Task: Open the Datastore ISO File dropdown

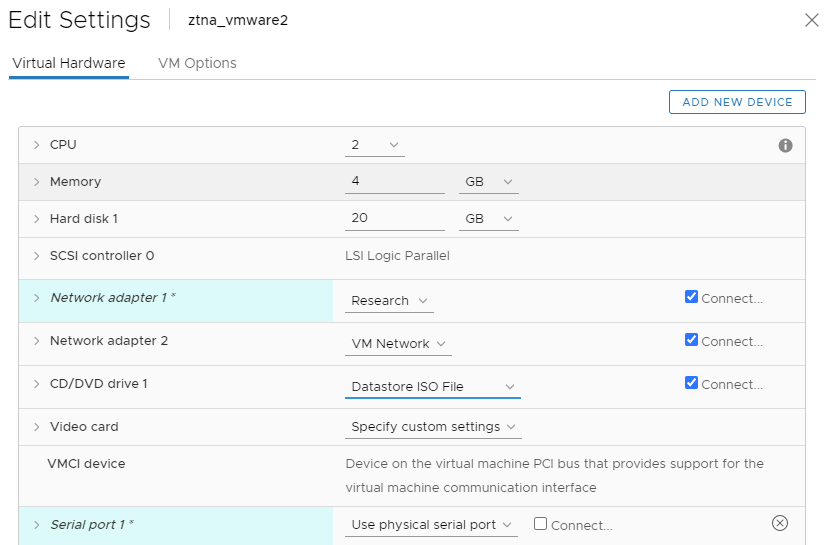Action: tap(432, 387)
